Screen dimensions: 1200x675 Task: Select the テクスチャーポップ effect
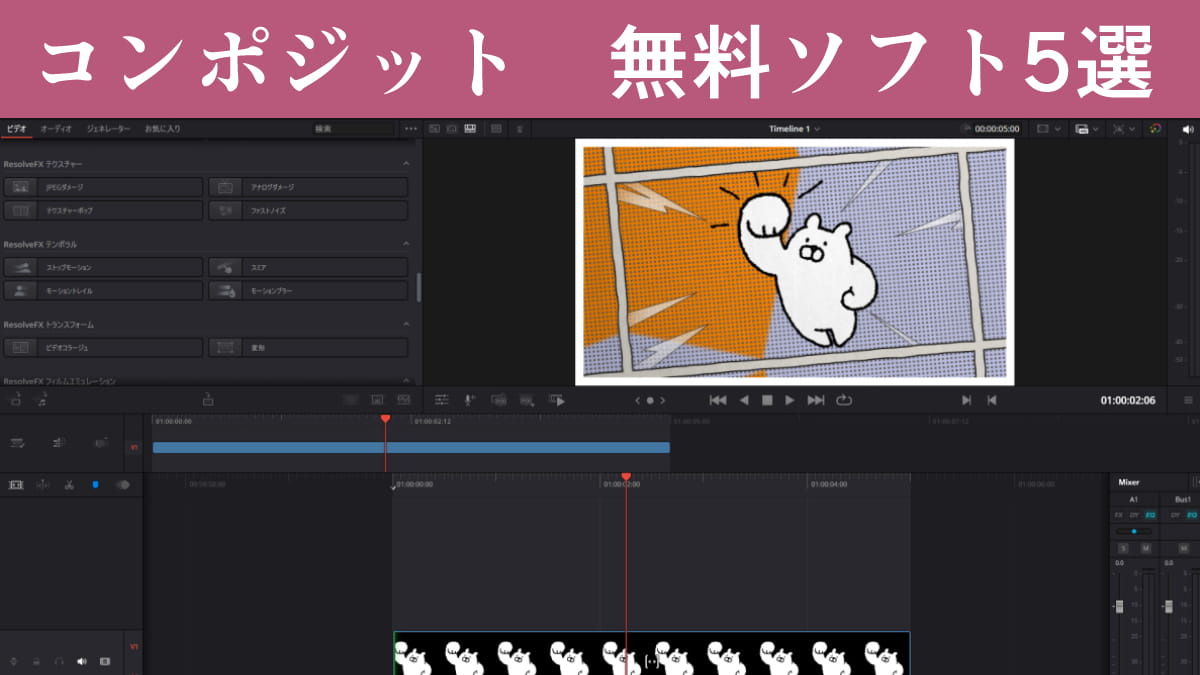click(104, 211)
